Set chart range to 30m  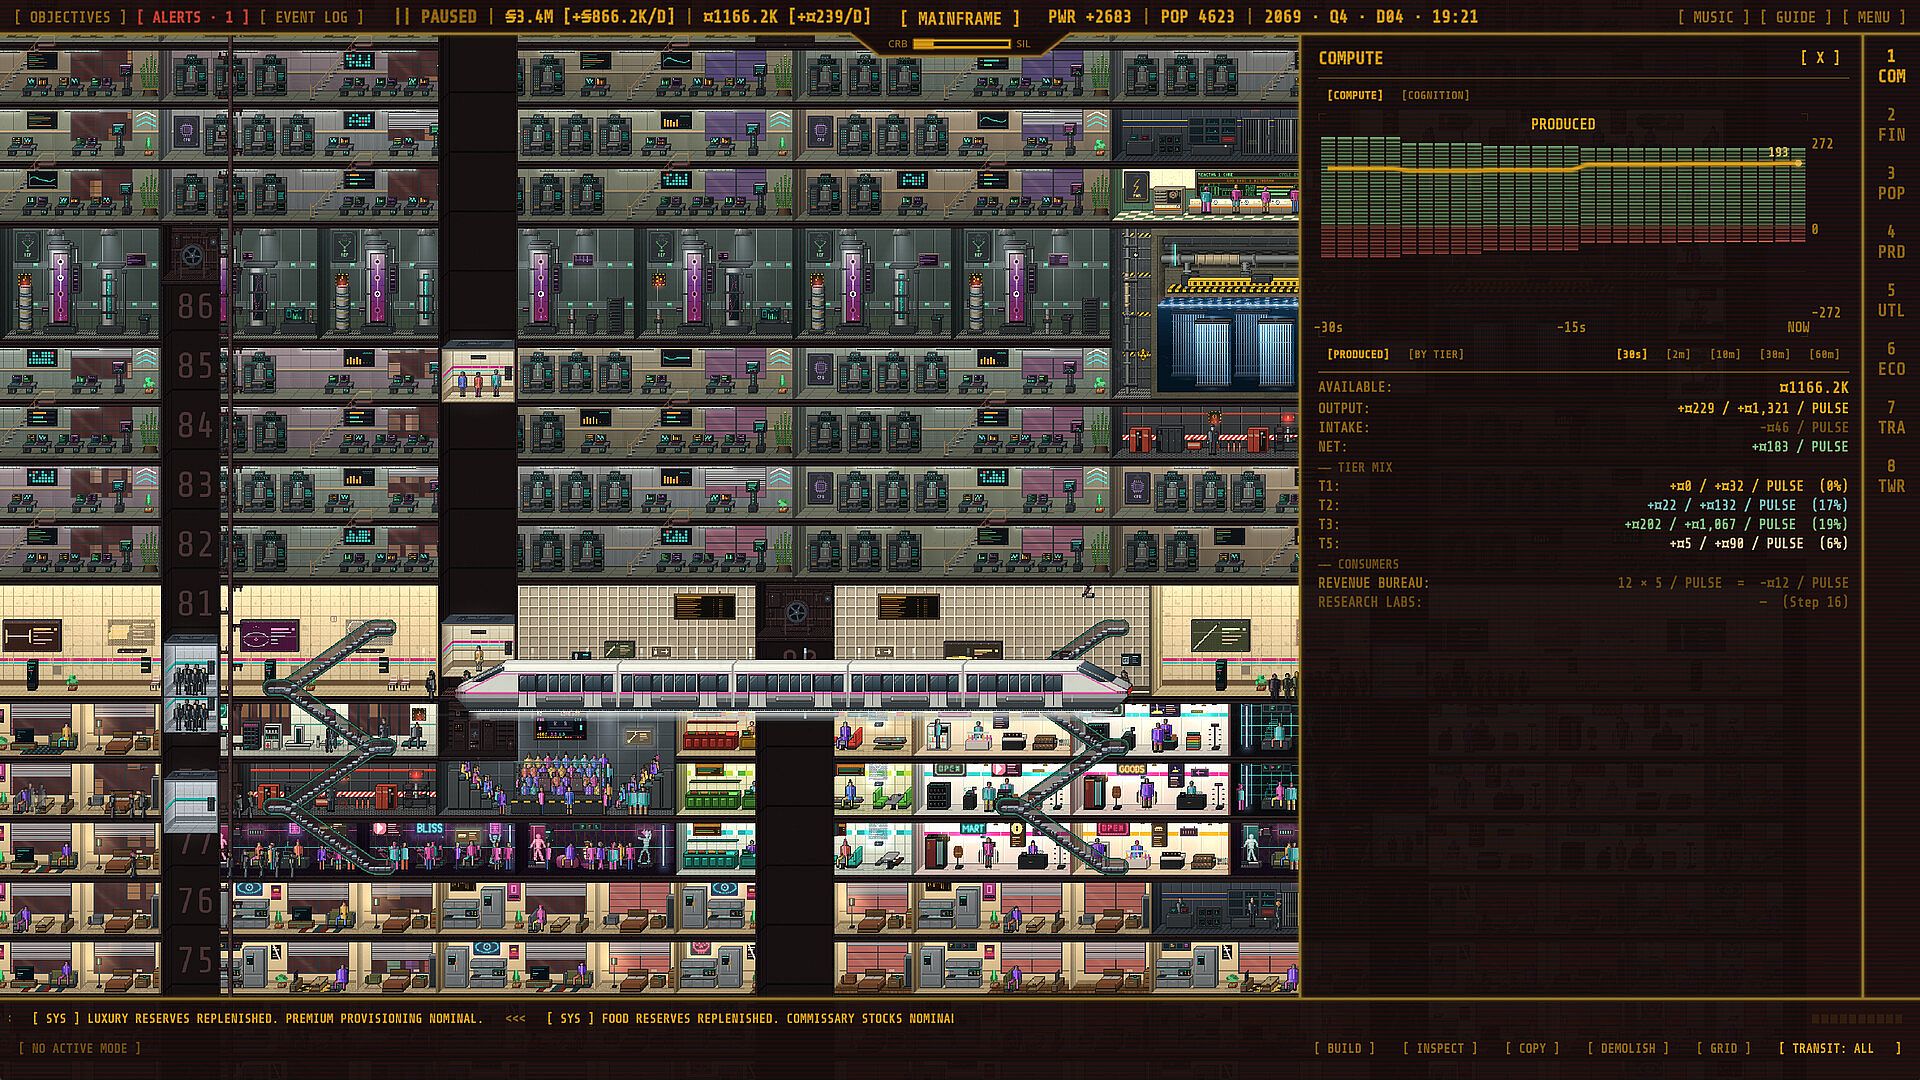1775,354
